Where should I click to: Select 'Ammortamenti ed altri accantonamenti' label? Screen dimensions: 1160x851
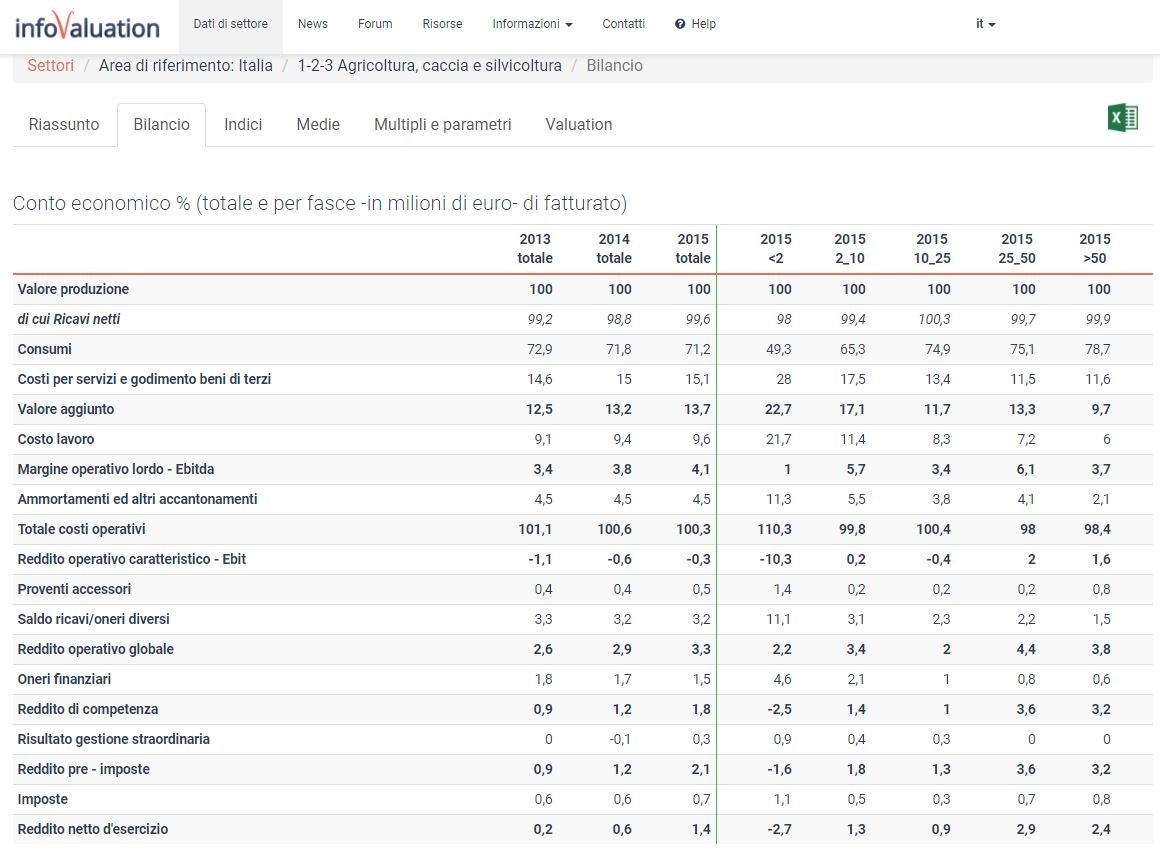138,499
